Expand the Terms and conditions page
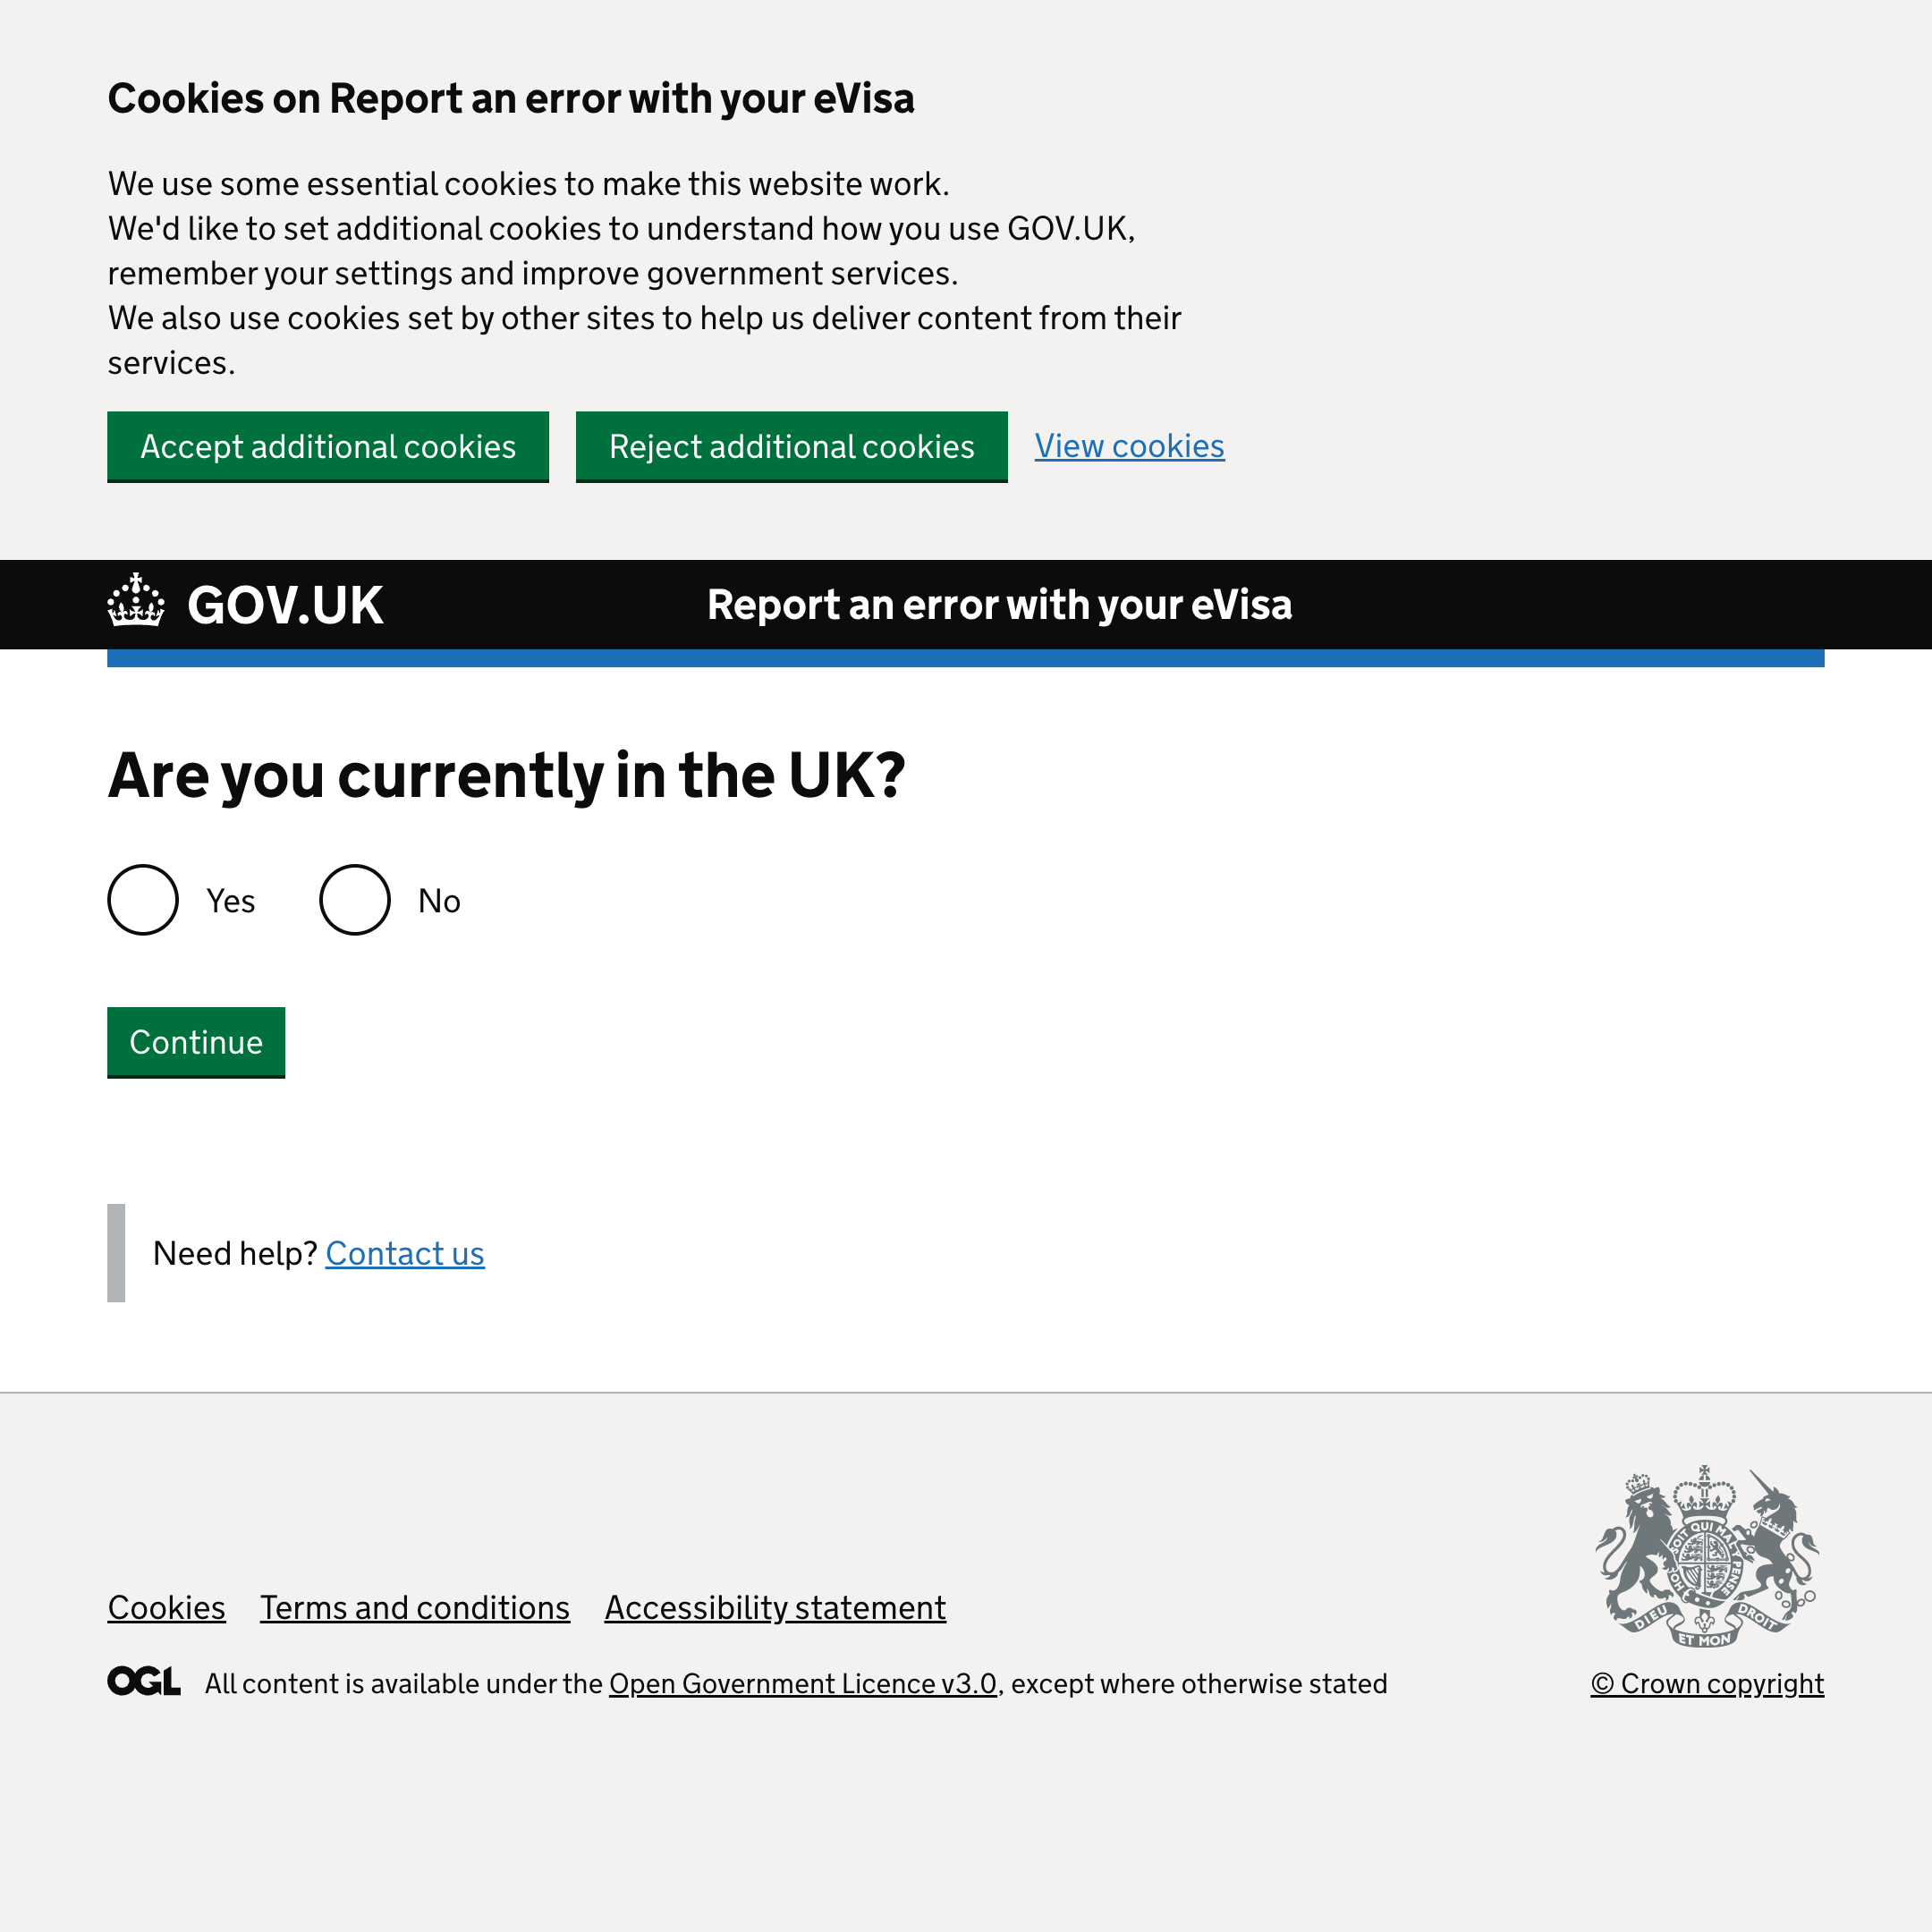 [x=414, y=1606]
